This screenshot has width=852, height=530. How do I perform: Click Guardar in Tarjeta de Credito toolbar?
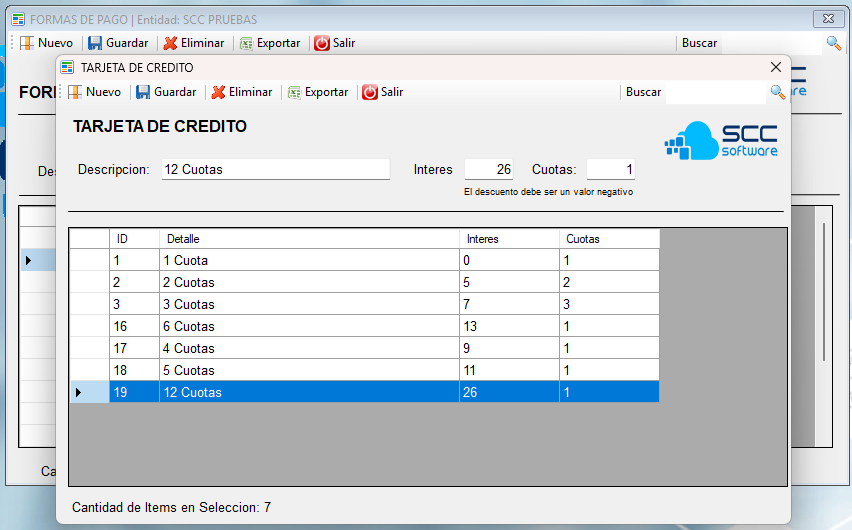coord(166,92)
